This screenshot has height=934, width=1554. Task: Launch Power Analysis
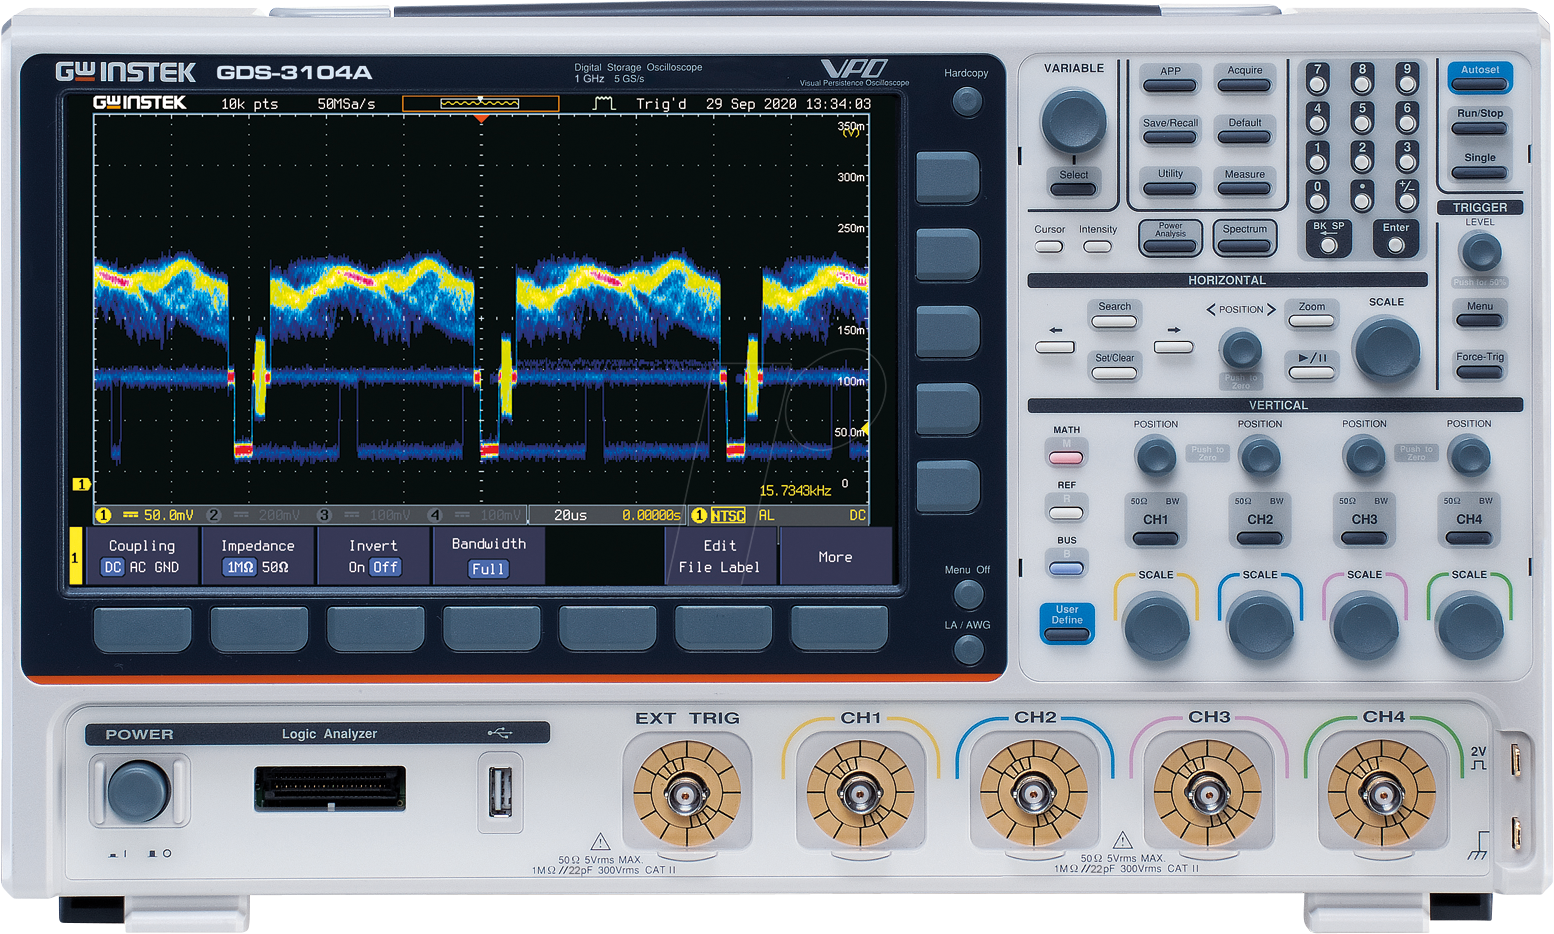1170,238
